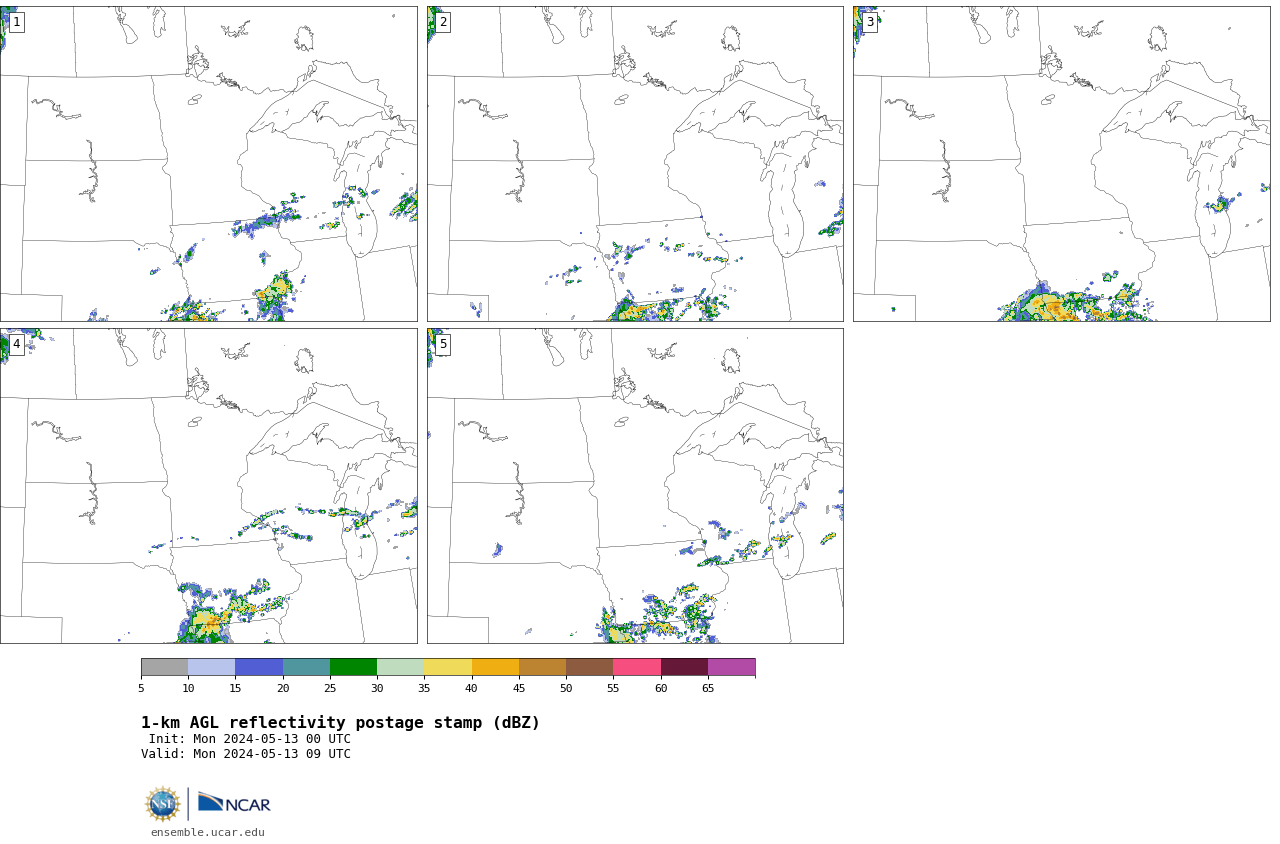Open ensemble member 1 reflectivity map
1280x844 pixels.
point(208,164)
